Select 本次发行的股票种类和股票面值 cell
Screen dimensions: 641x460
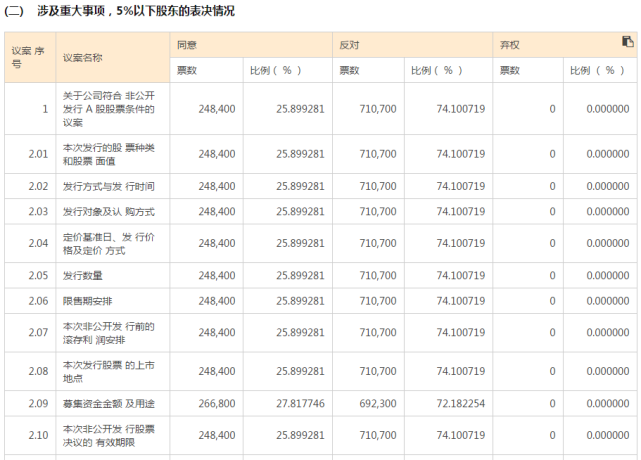tap(113, 154)
